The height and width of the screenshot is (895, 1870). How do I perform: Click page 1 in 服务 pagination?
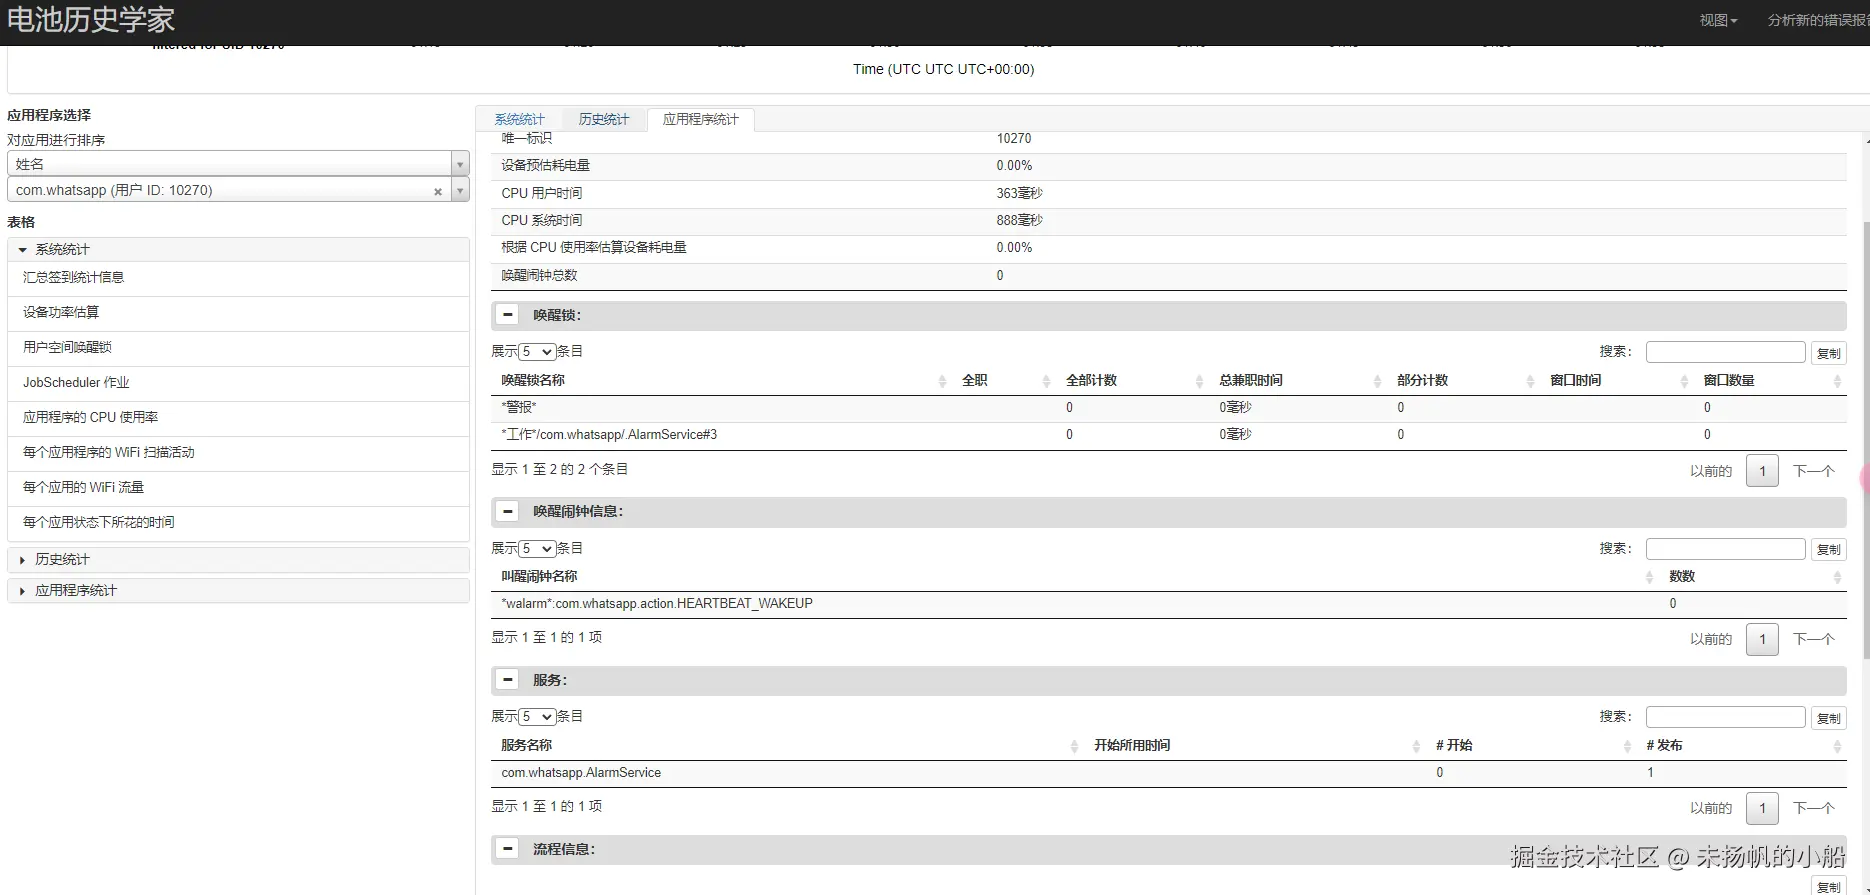pos(1762,808)
